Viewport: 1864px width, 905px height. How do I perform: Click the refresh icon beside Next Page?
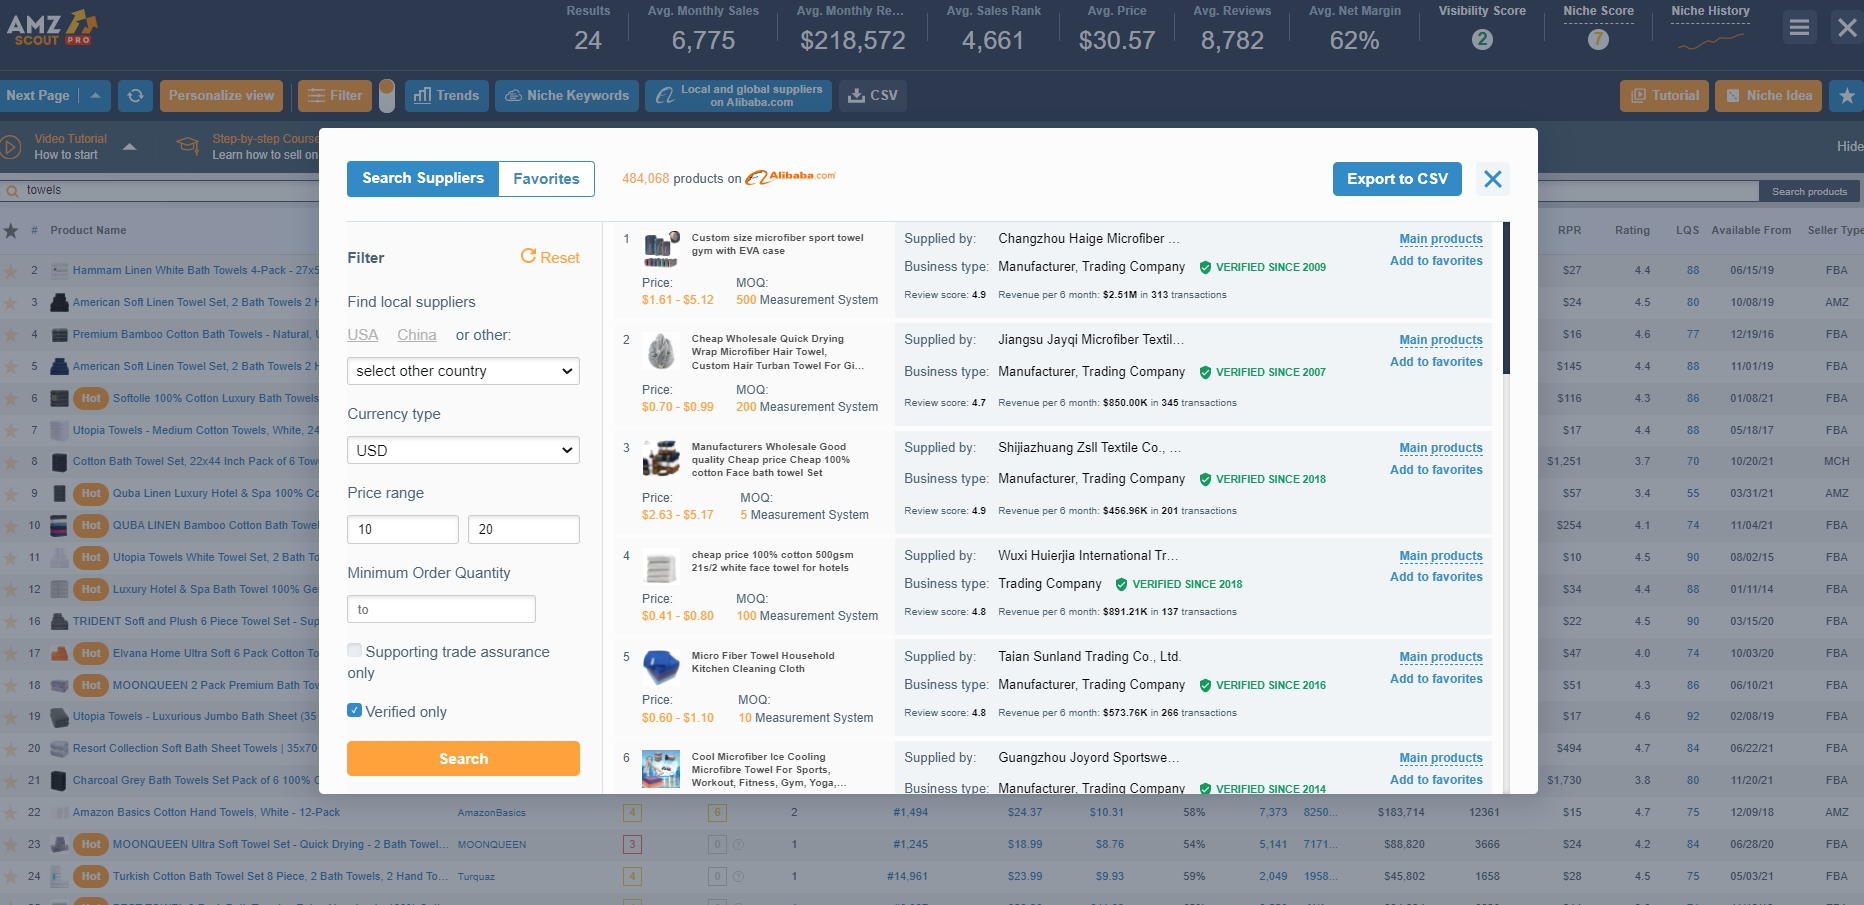point(135,95)
